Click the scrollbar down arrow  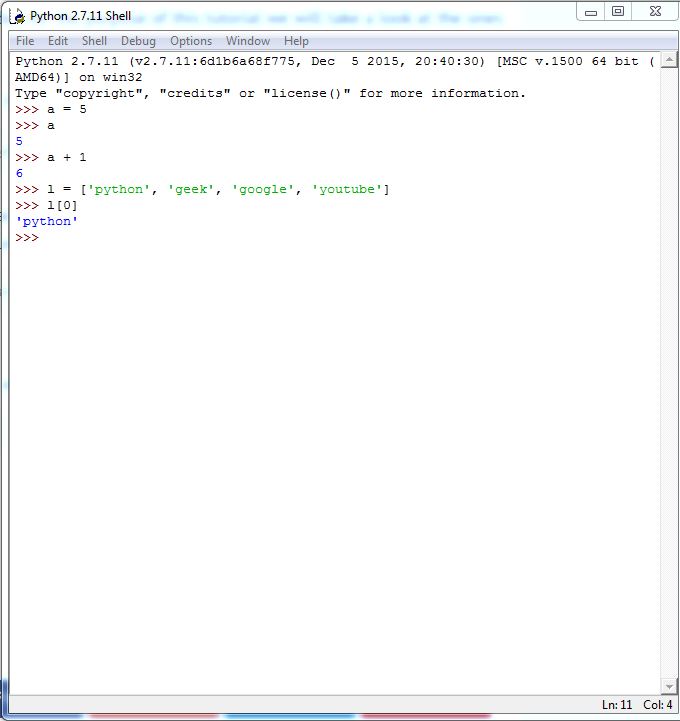[x=669, y=686]
